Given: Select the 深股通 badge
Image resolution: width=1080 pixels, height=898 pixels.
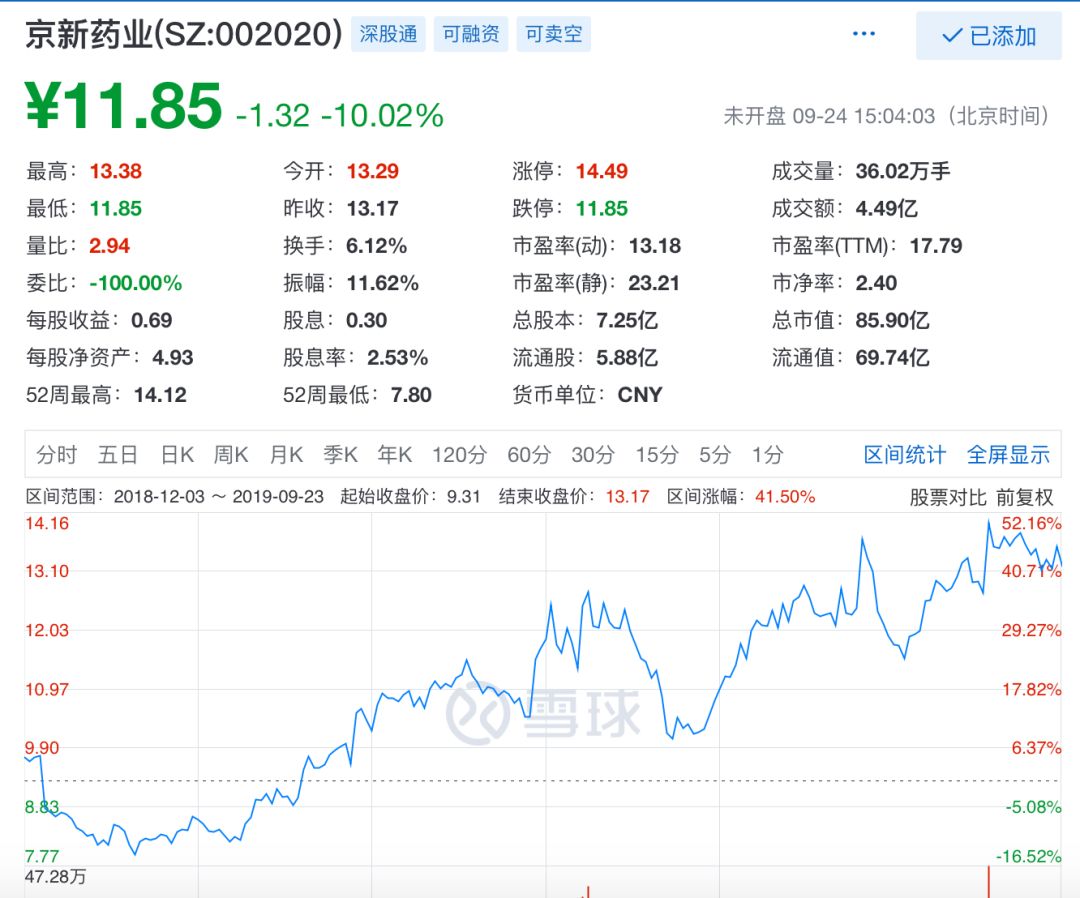Looking at the screenshot, I should [388, 34].
